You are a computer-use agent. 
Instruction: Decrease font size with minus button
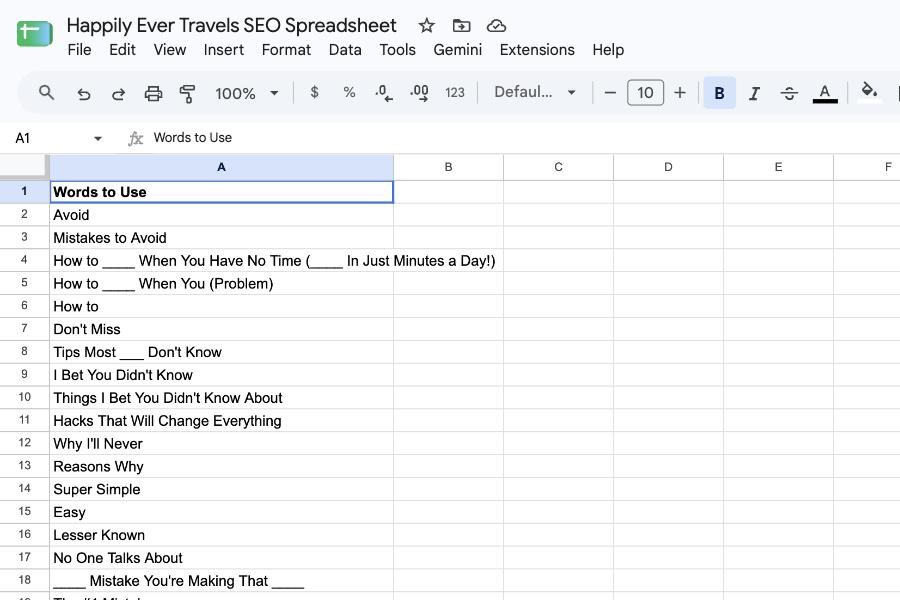pyautogui.click(x=610, y=92)
